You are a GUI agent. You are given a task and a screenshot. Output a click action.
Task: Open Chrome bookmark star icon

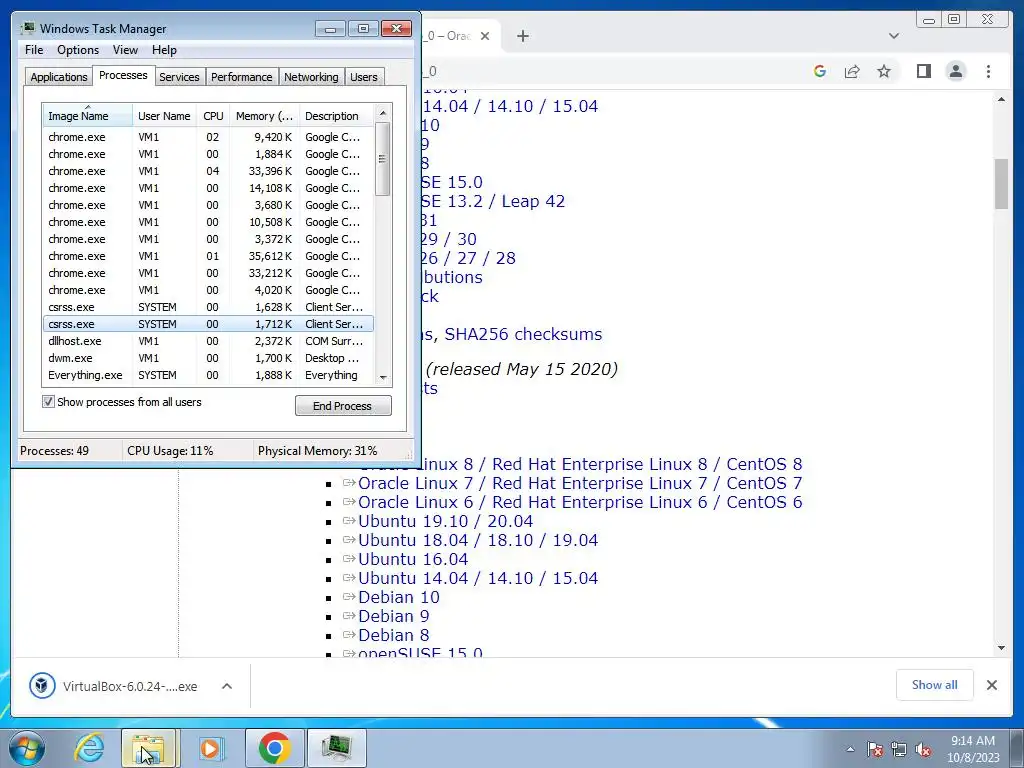coord(884,71)
